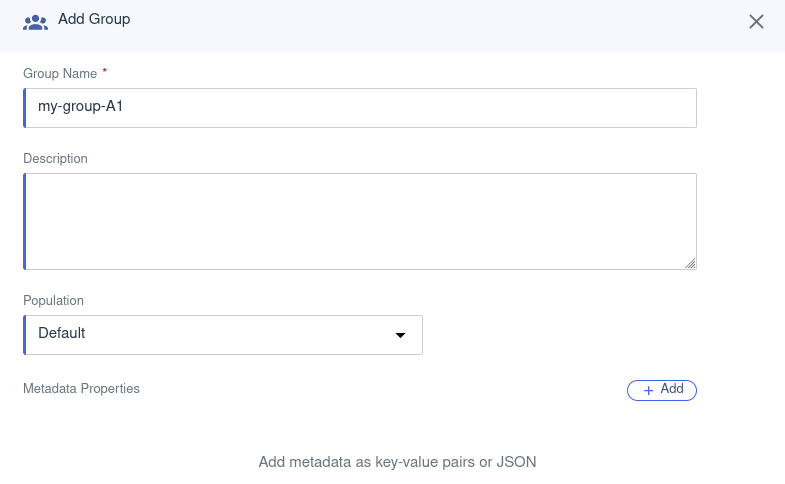Click inside the Description text area

(x=360, y=221)
